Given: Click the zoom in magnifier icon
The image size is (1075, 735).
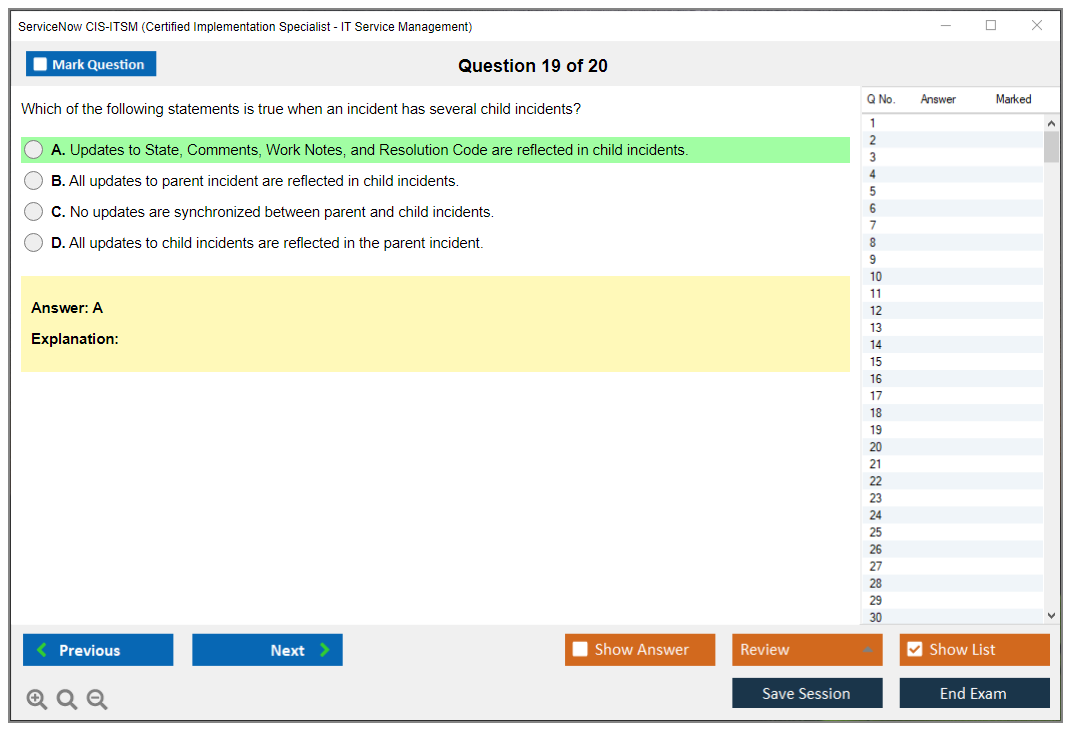Looking at the screenshot, I should [x=37, y=700].
